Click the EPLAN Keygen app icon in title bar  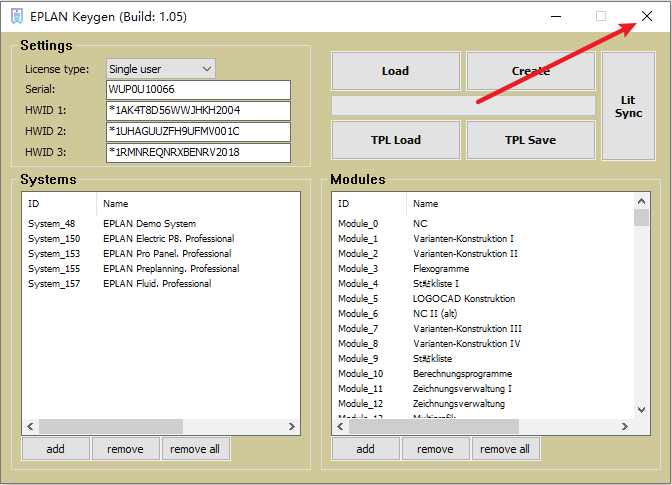[17, 16]
